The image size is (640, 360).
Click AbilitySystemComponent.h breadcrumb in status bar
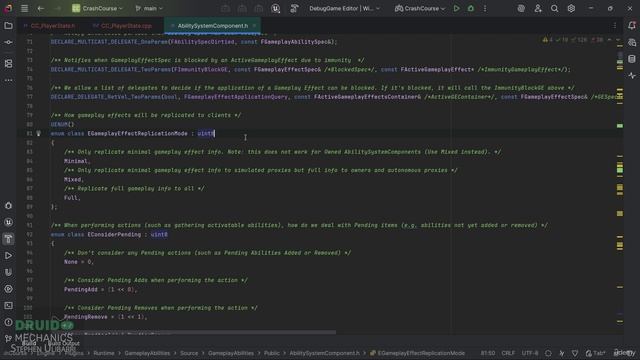pyautogui.click(x=324, y=353)
